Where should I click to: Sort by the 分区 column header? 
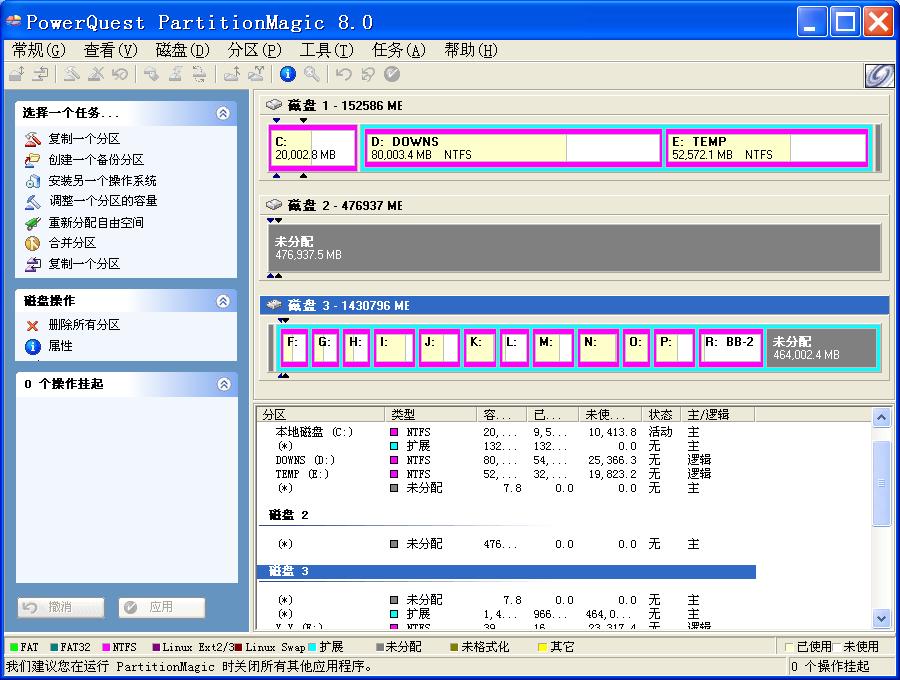coord(321,414)
